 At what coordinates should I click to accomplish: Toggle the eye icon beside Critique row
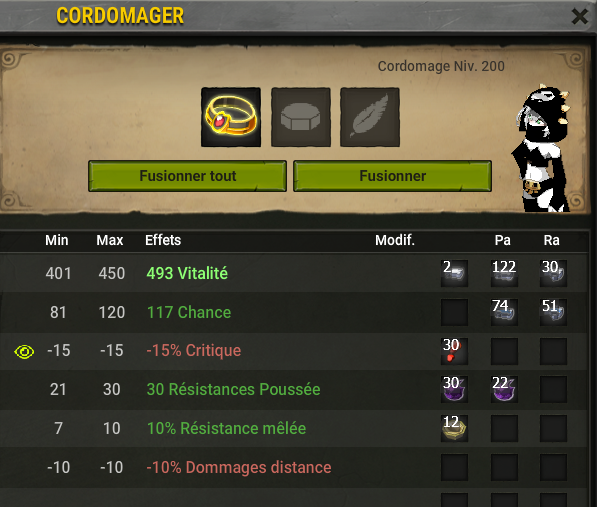(x=24, y=351)
